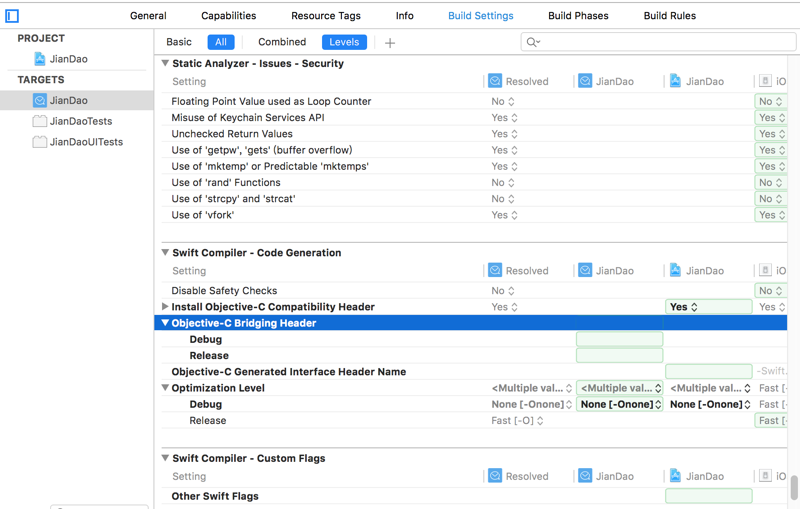800x509 pixels.
Task: Click the Other Swift Flags input field
Action: (x=708, y=496)
